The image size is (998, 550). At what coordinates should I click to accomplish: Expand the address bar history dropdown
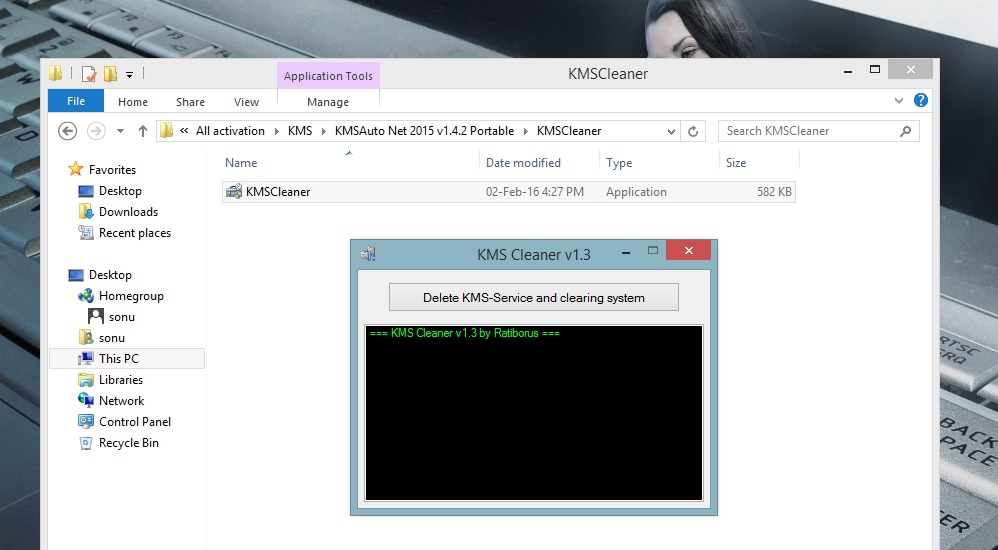[x=671, y=131]
